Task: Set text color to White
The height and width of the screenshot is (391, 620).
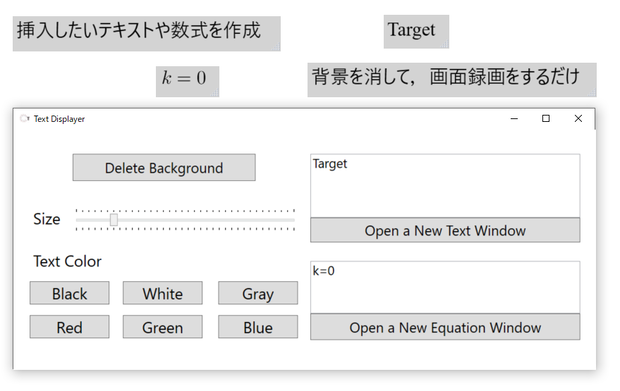Action: click(x=163, y=293)
